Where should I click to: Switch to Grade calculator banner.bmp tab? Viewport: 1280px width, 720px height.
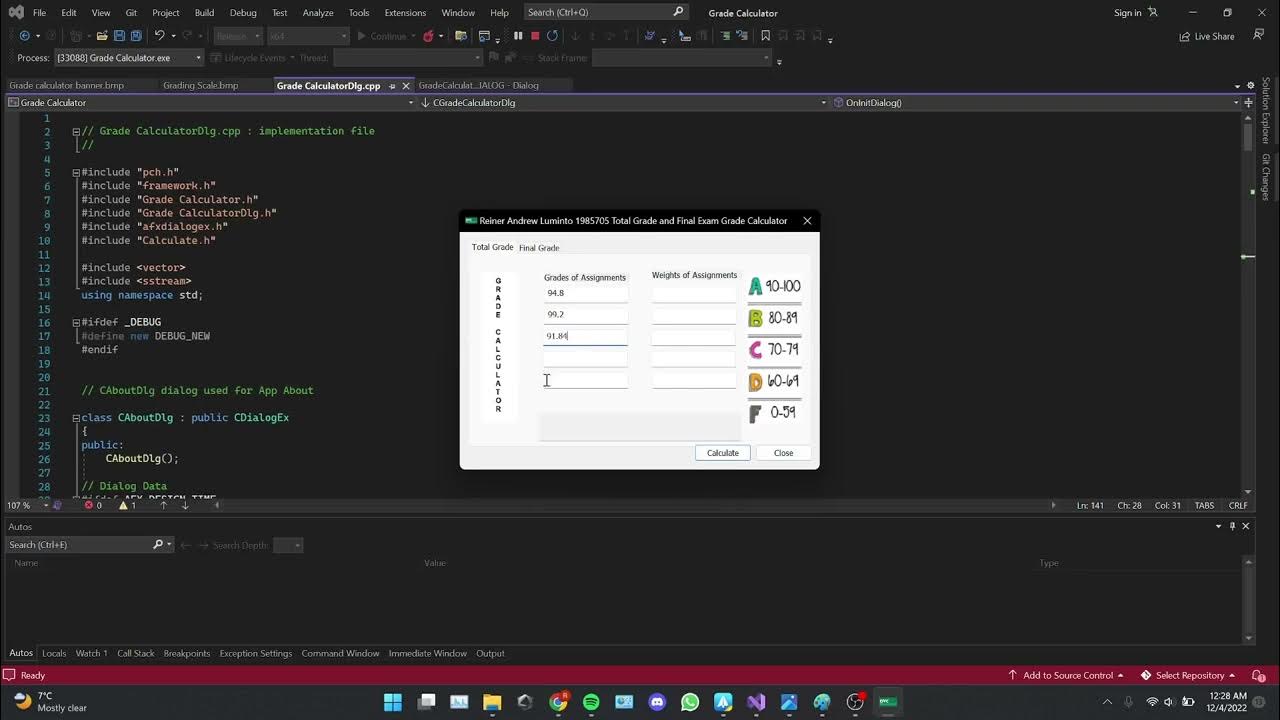(x=66, y=86)
